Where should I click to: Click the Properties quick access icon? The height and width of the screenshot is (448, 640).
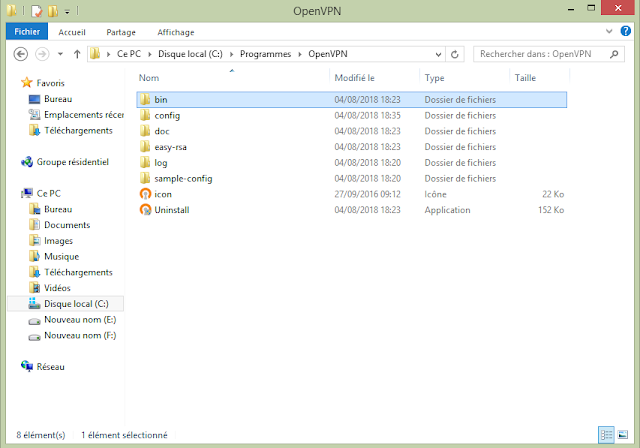[x=37, y=11]
